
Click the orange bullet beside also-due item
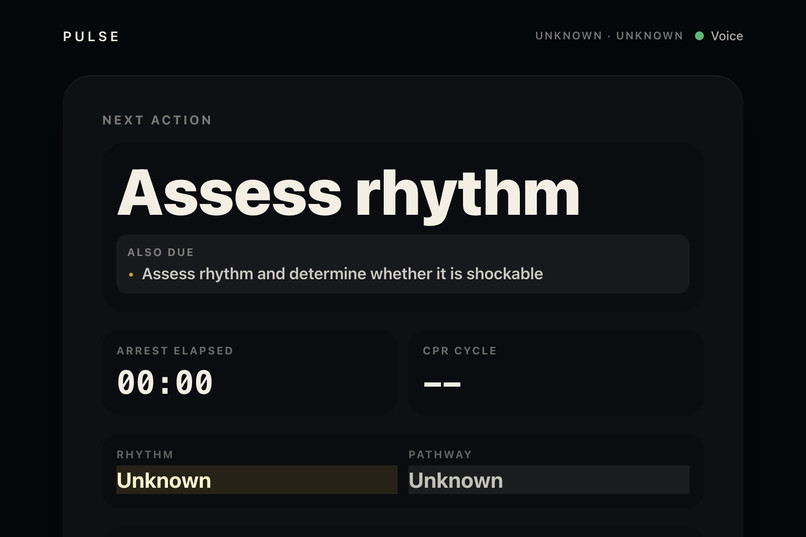point(131,275)
